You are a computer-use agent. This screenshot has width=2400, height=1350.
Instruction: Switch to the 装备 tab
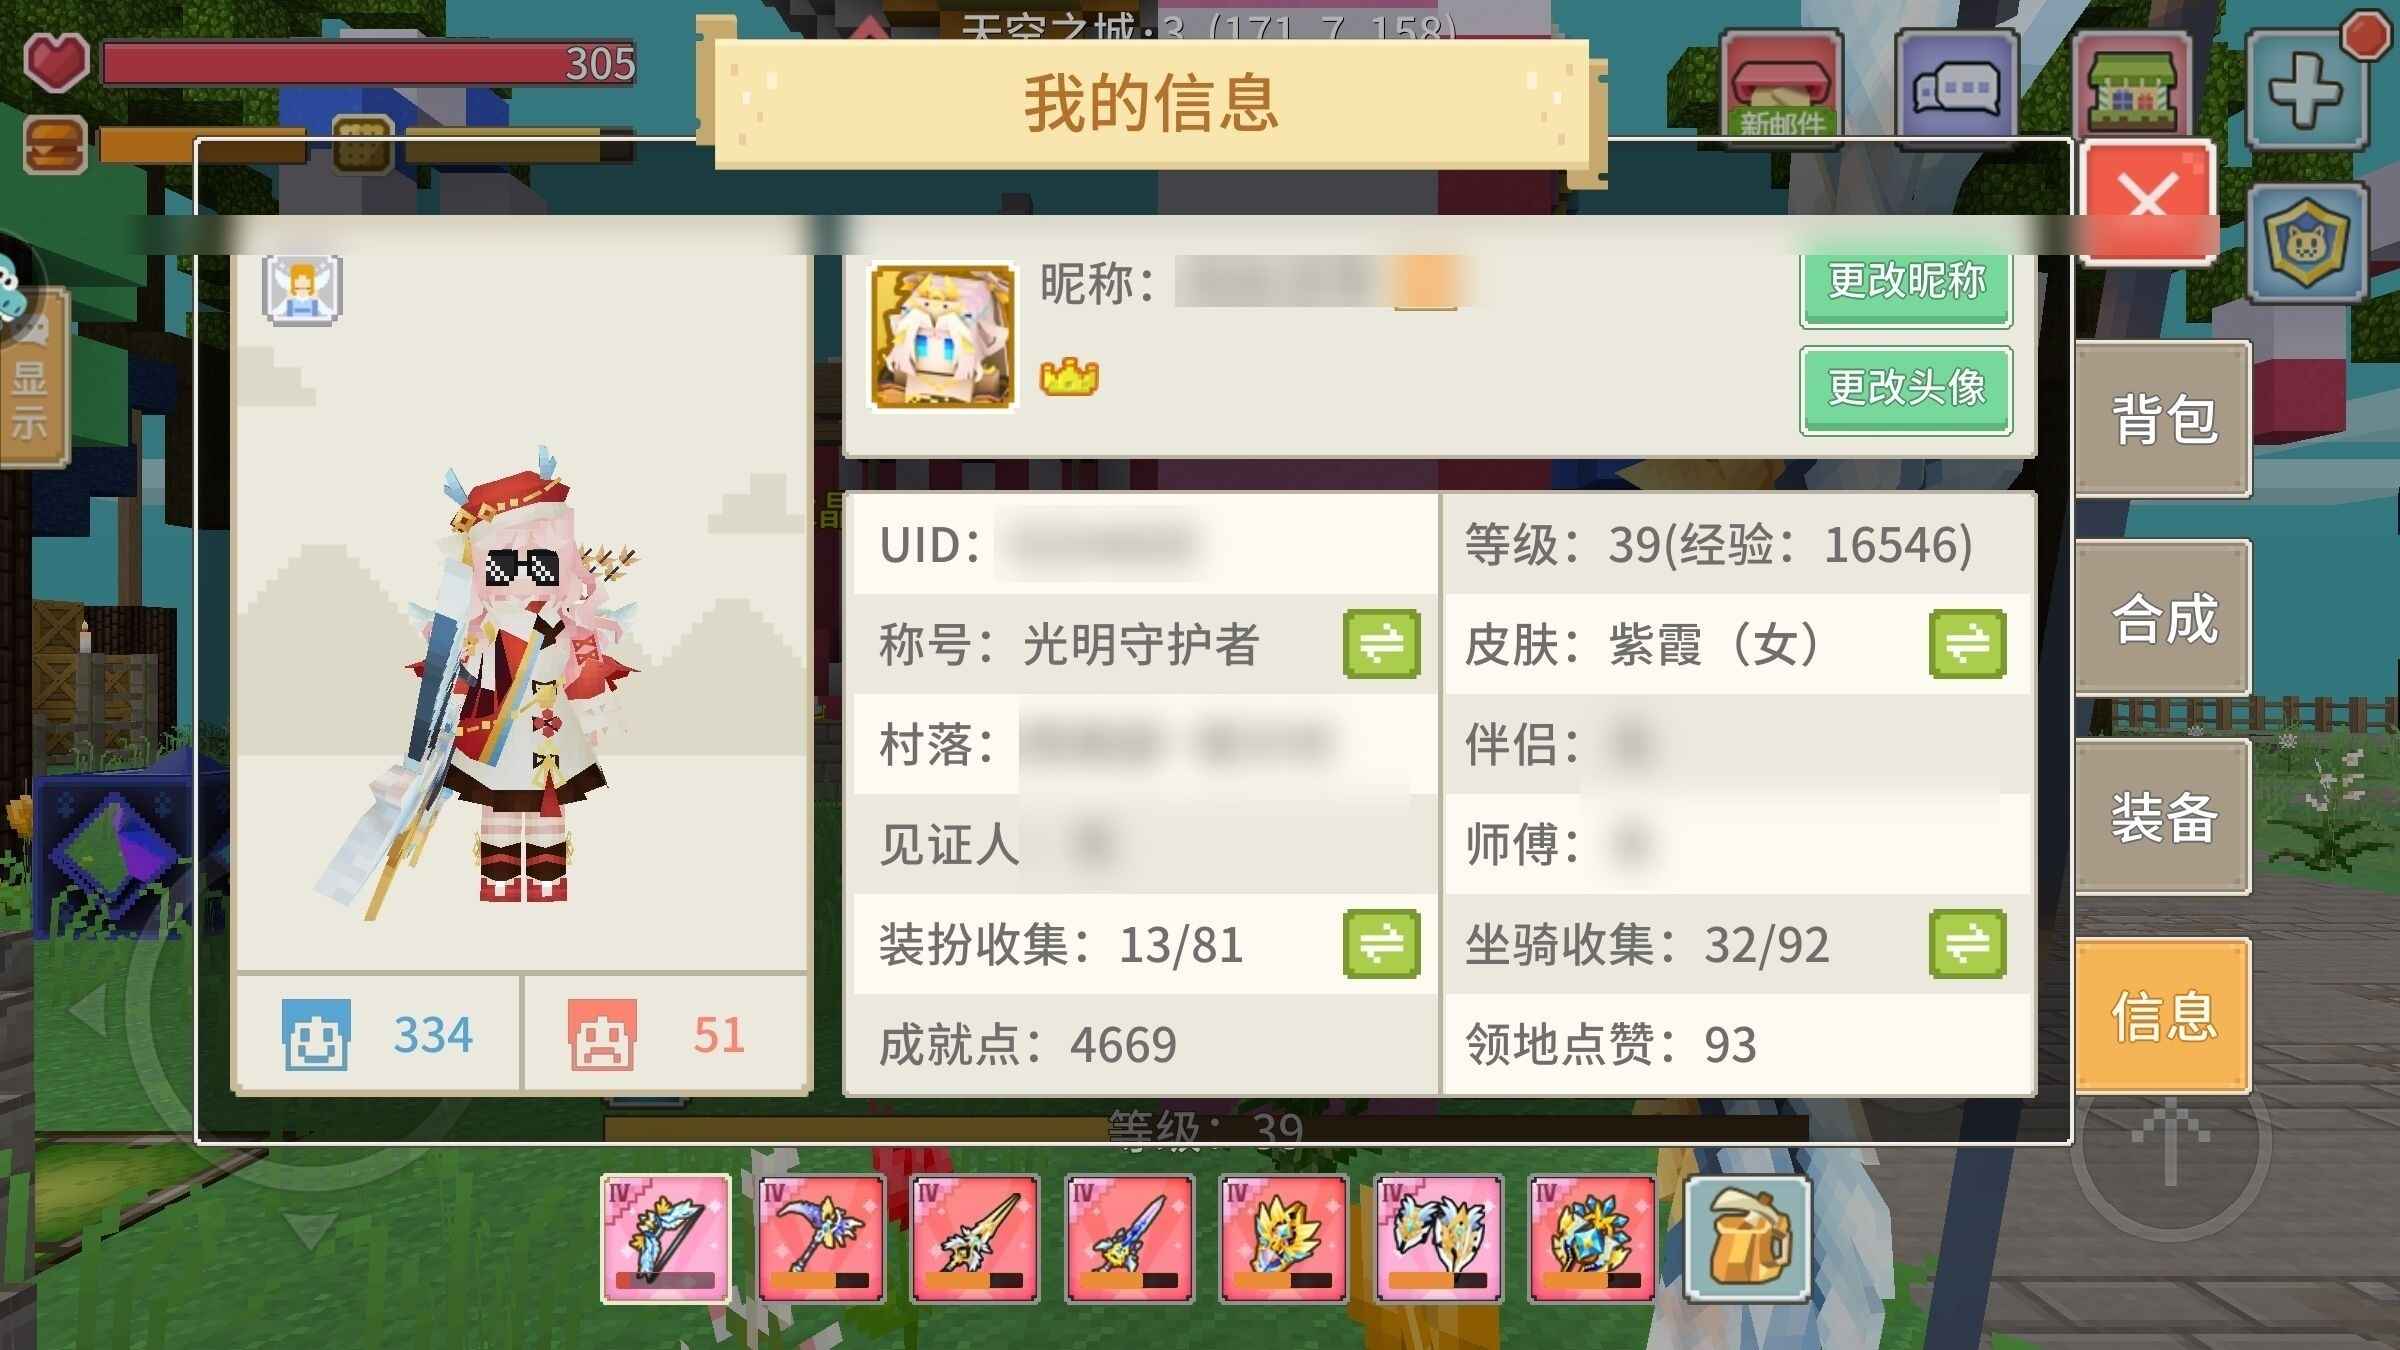(2163, 816)
